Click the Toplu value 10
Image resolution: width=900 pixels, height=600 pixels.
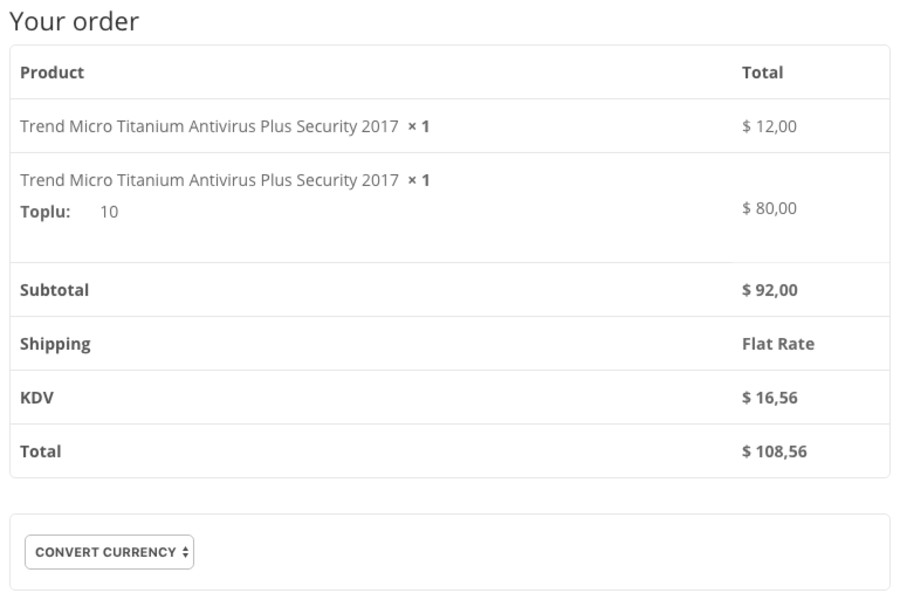coord(109,211)
